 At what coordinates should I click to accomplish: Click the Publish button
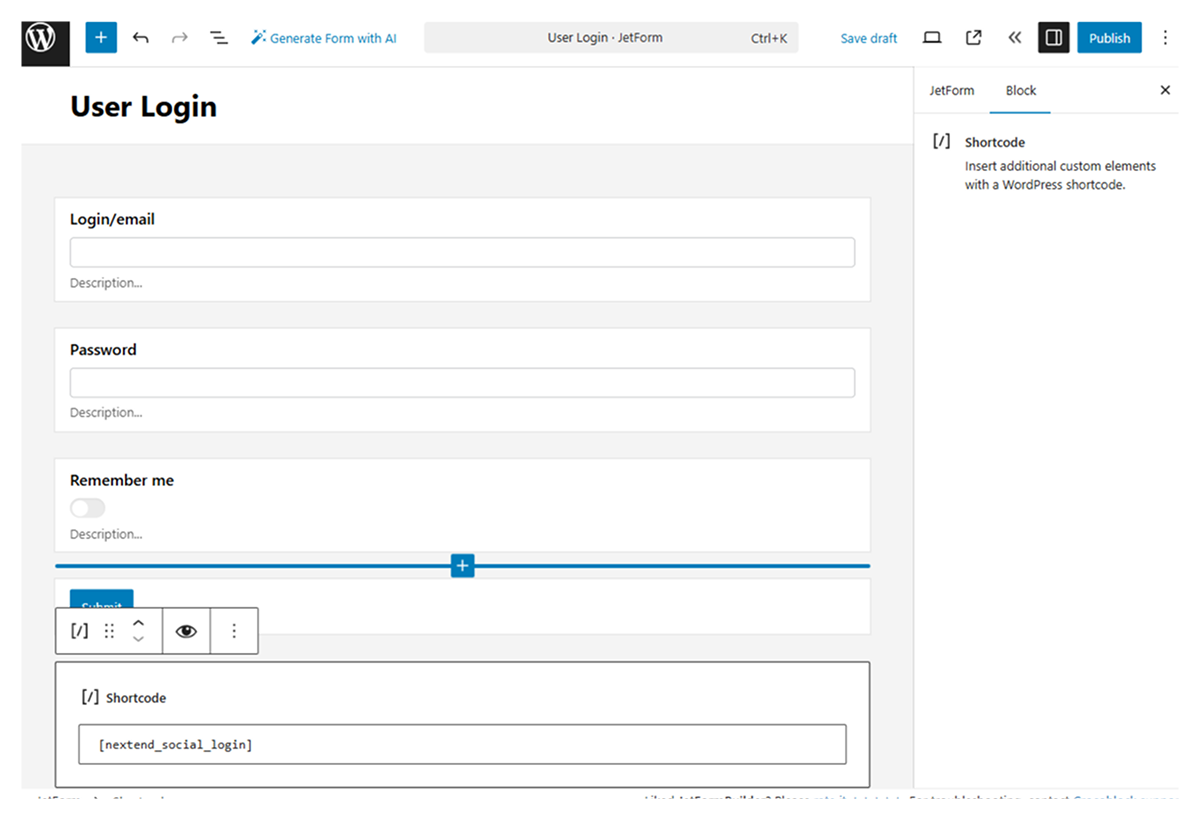click(x=1109, y=37)
